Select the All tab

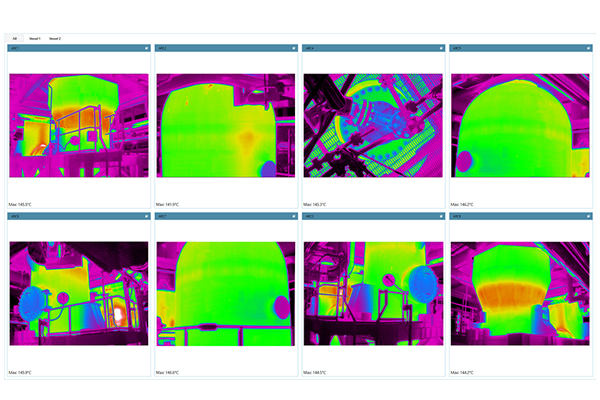click(15, 39)
